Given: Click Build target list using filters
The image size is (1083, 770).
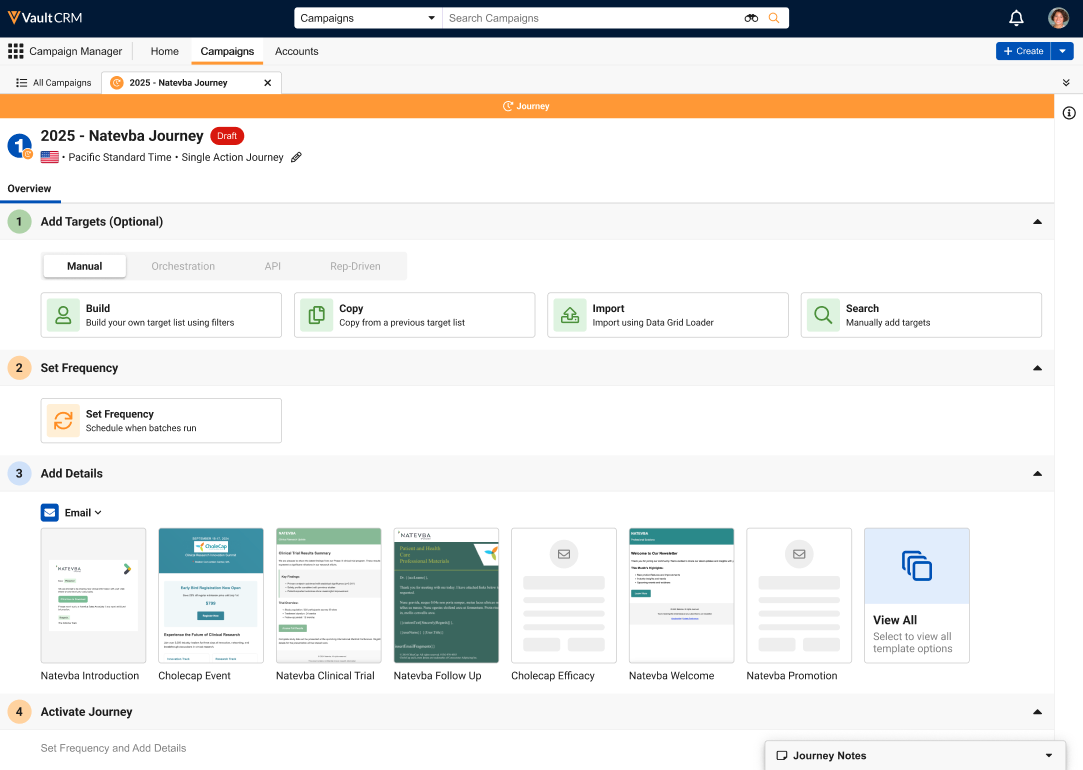Looking at the screenshot, I should click(x=161, y=315).
